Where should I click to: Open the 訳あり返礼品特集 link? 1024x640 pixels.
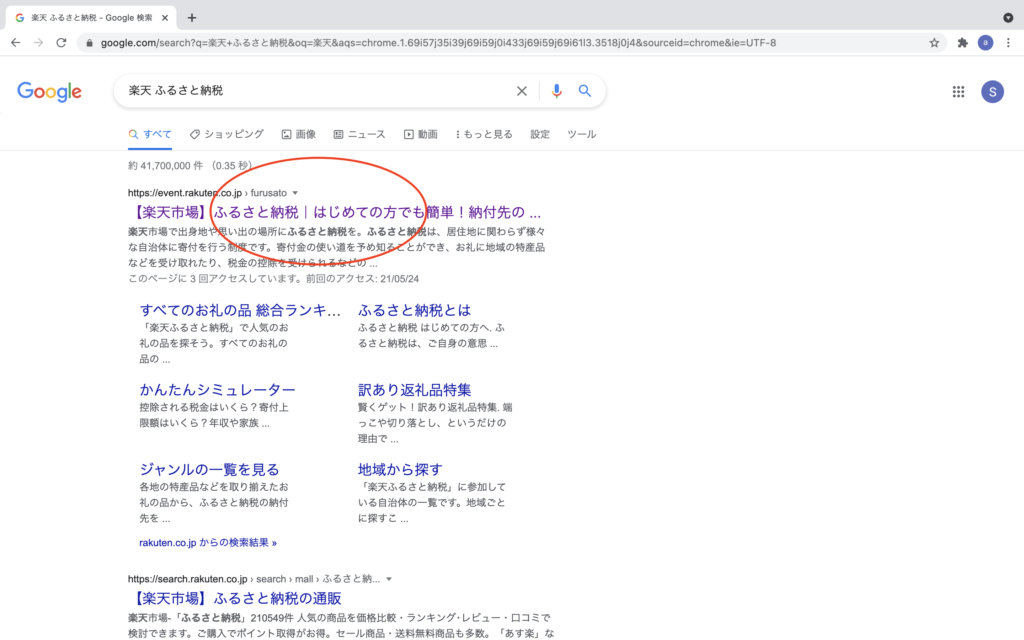[414, 390]
